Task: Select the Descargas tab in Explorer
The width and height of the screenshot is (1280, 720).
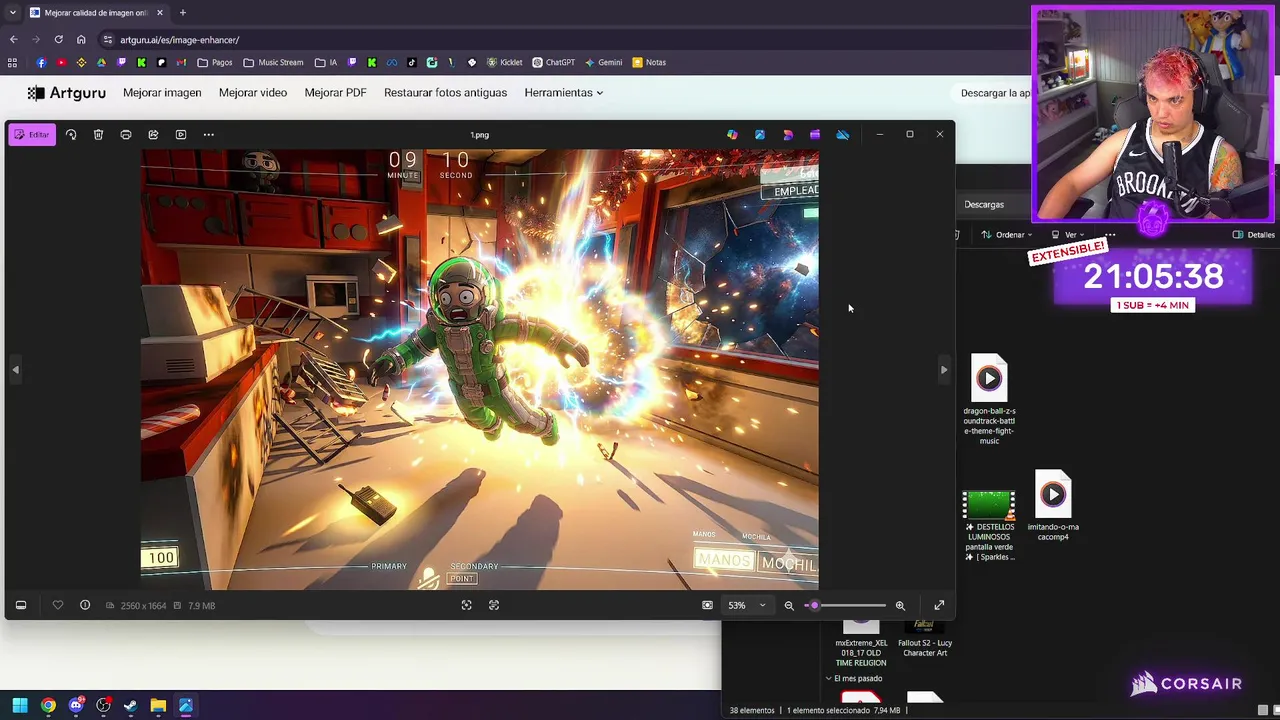Action: pyautogui.click(x=984, y=204)
